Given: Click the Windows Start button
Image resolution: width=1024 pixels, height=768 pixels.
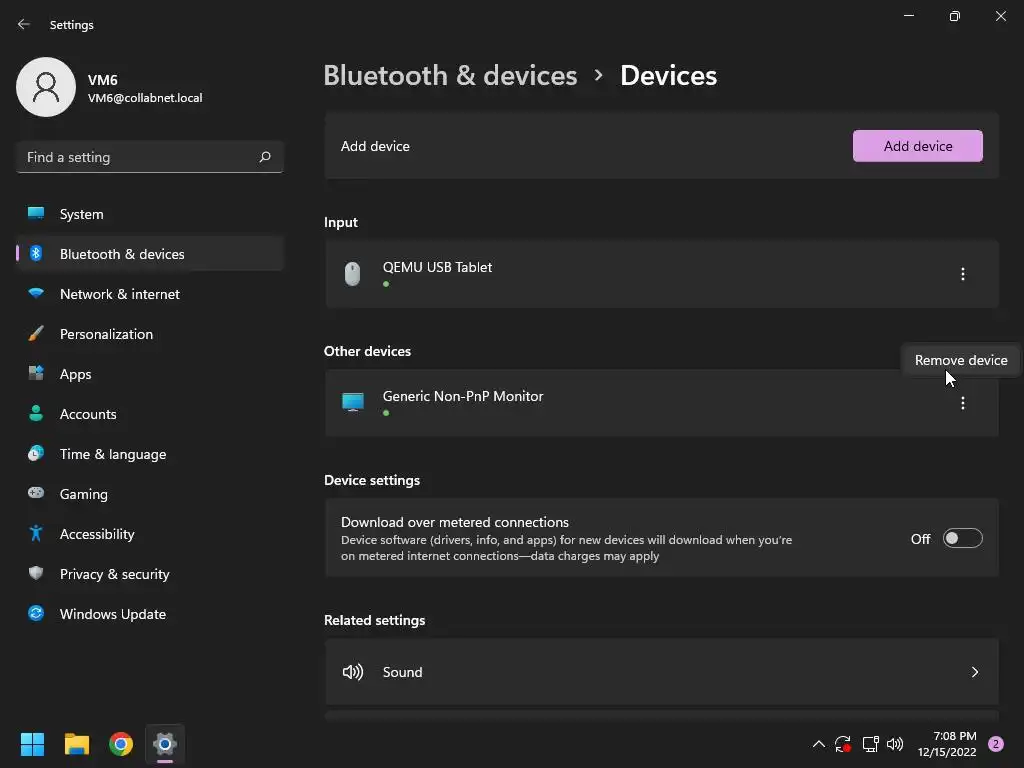Looking at the screenshot, I should coord(33,744).
